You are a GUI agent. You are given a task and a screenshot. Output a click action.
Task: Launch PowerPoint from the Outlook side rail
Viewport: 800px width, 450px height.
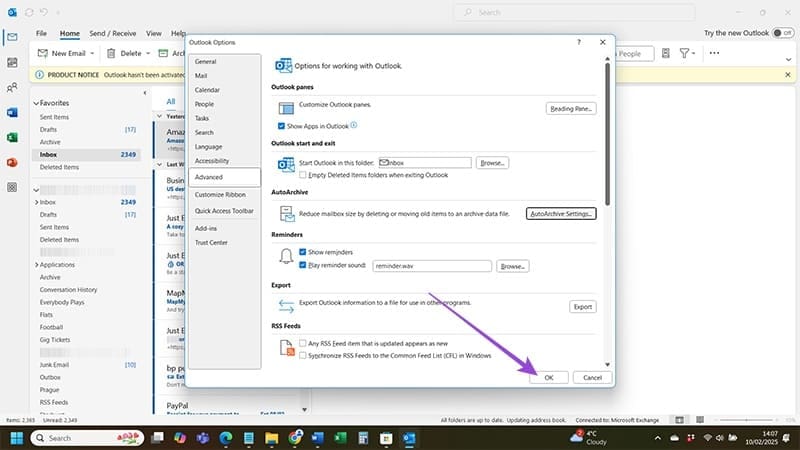[12, 162]
